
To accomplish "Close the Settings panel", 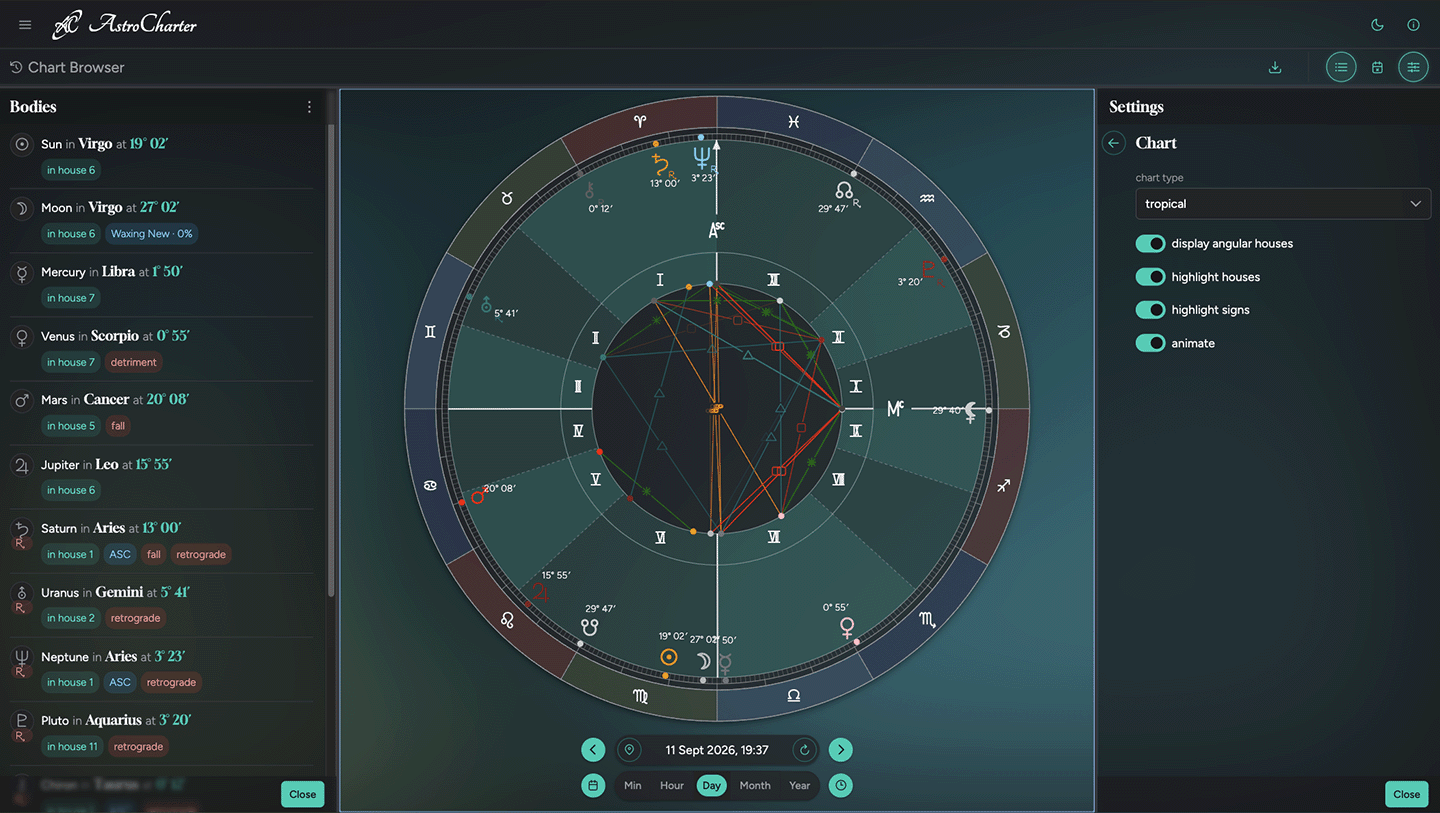I will (1406, 794).
